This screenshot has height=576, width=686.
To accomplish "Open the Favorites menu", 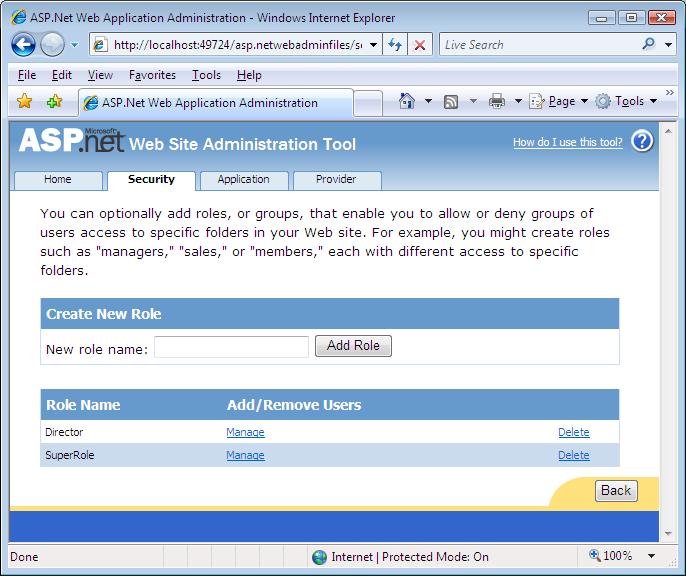I will tap(152, 75).
